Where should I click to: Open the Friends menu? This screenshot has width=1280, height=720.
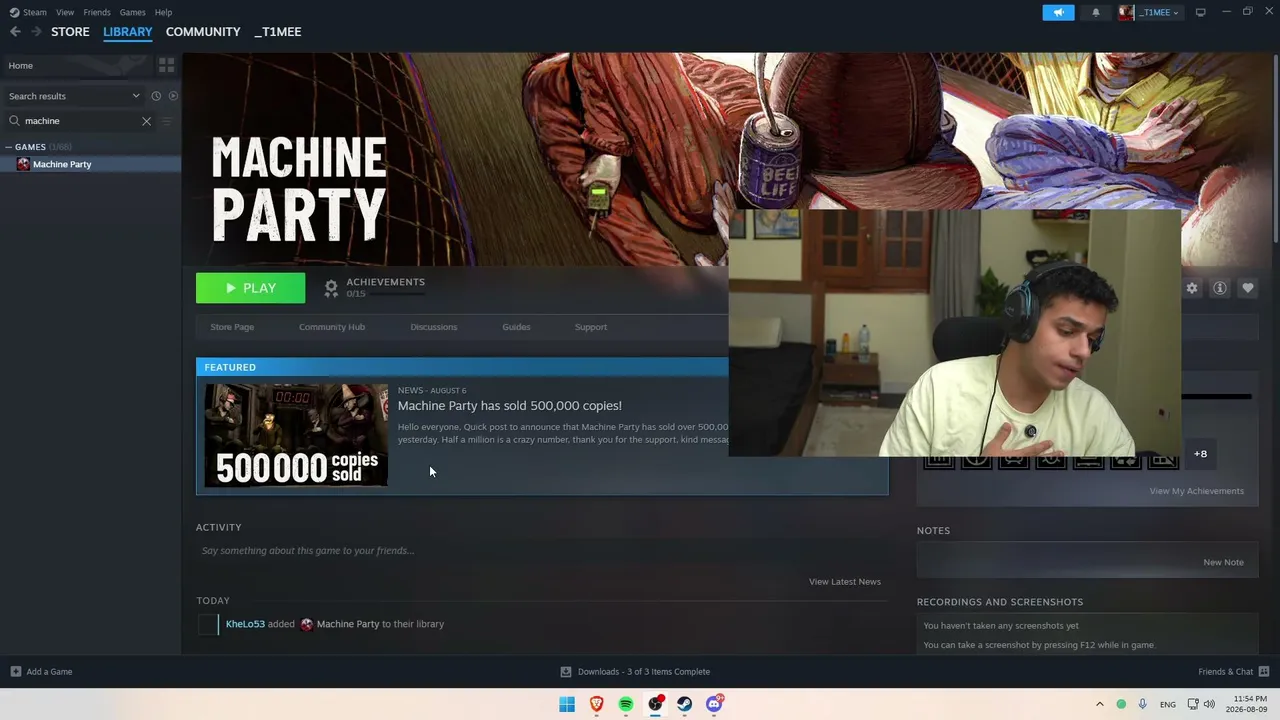(97, 12)
